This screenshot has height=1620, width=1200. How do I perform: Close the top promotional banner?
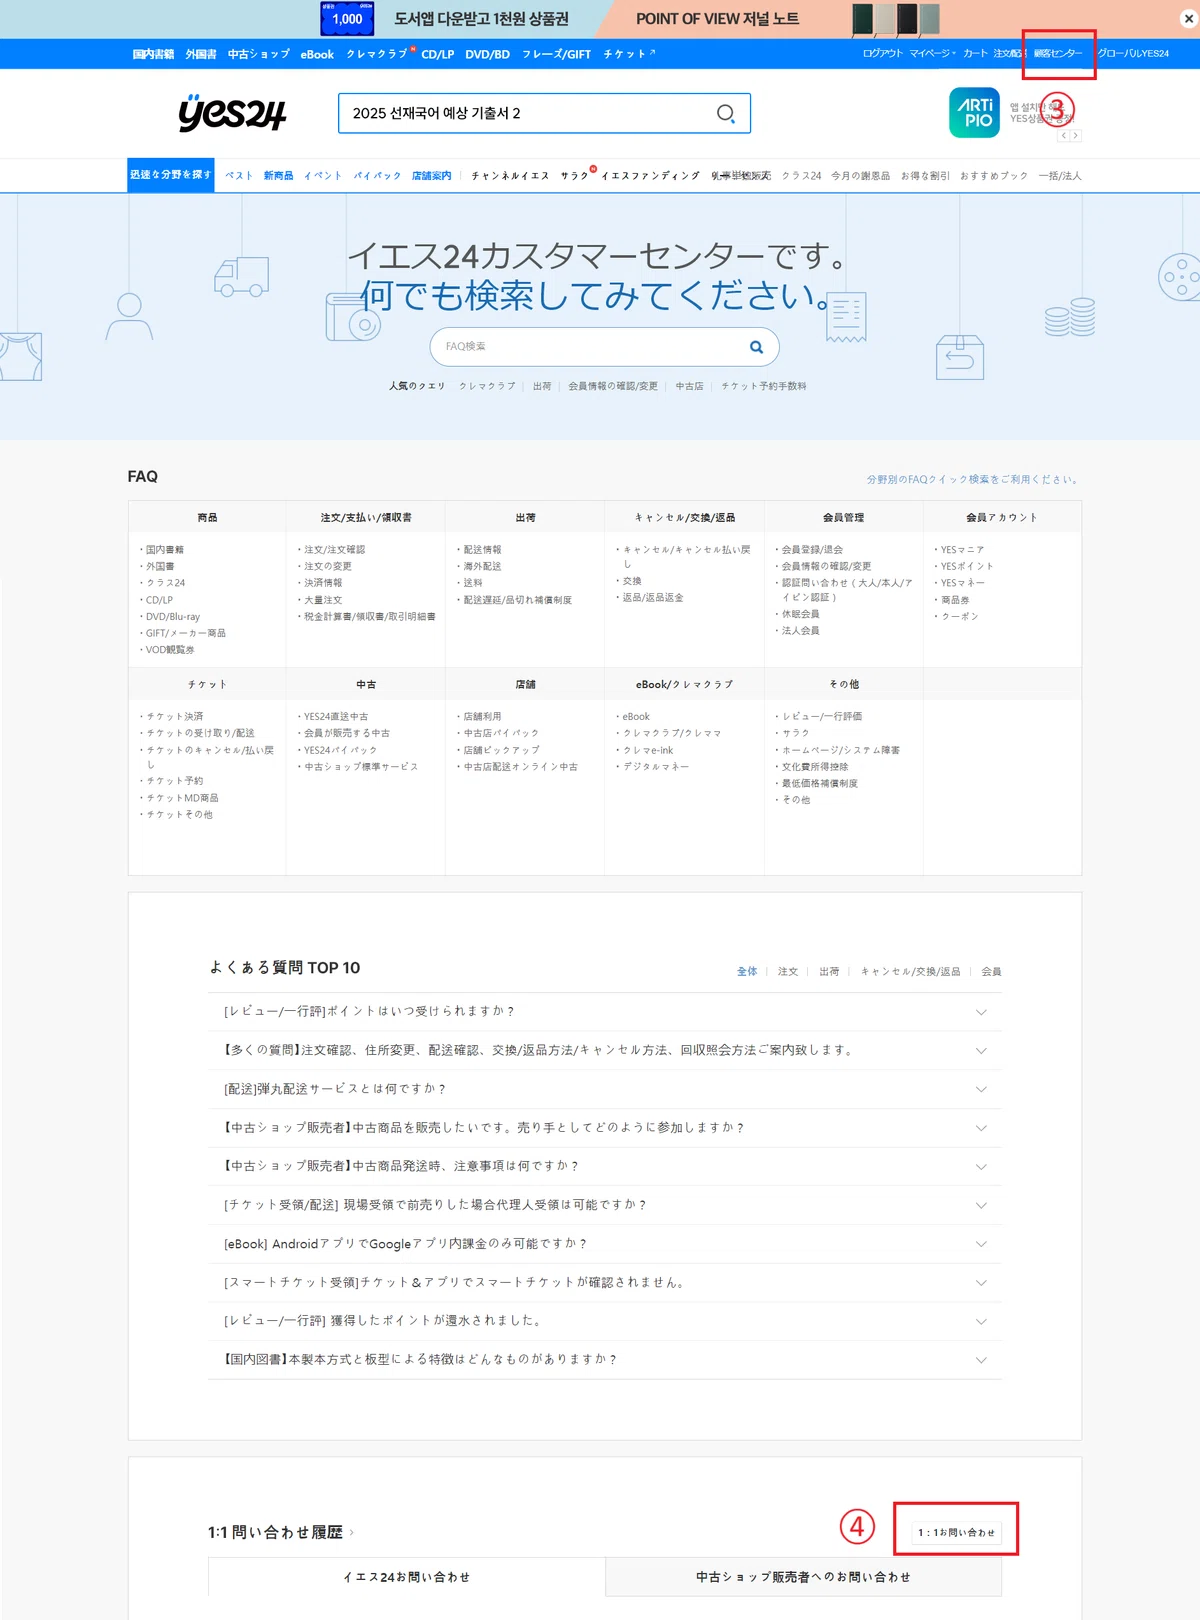click(x=1188, y=19)
